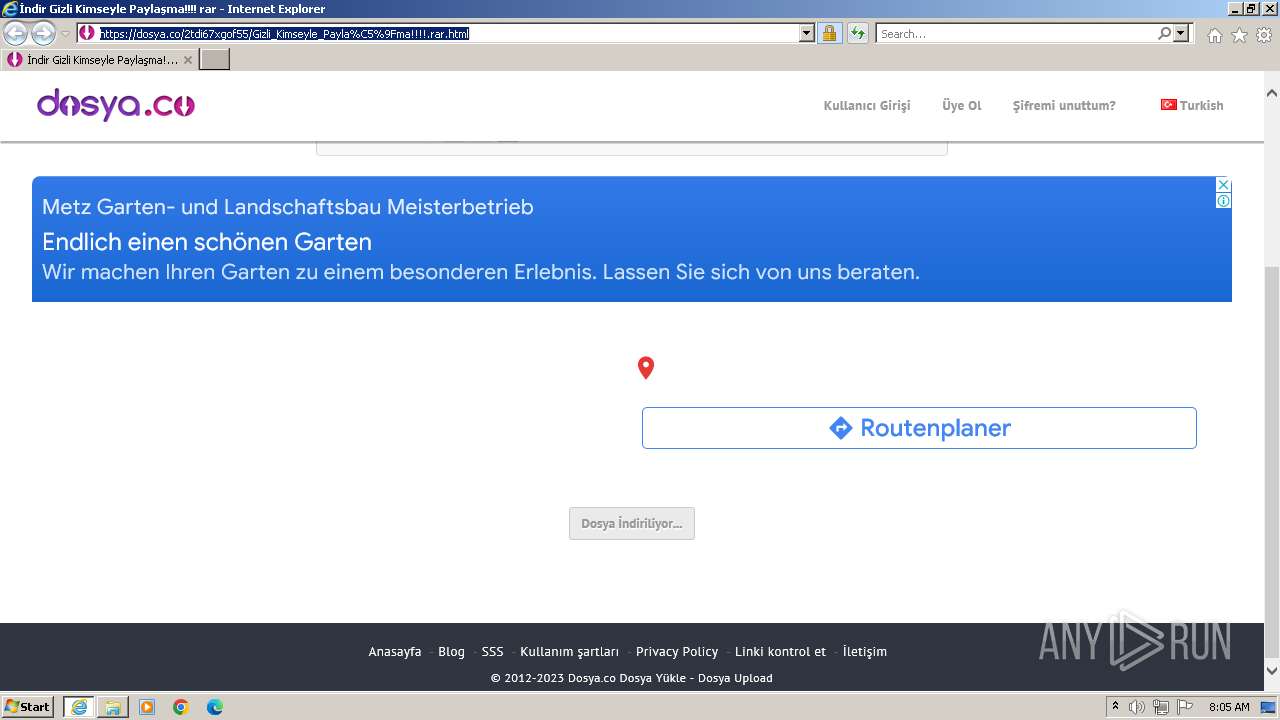The image size is (1280, 720).
Task: Click the 8:05 AM system clock
Action: (x=1229, y=706)
